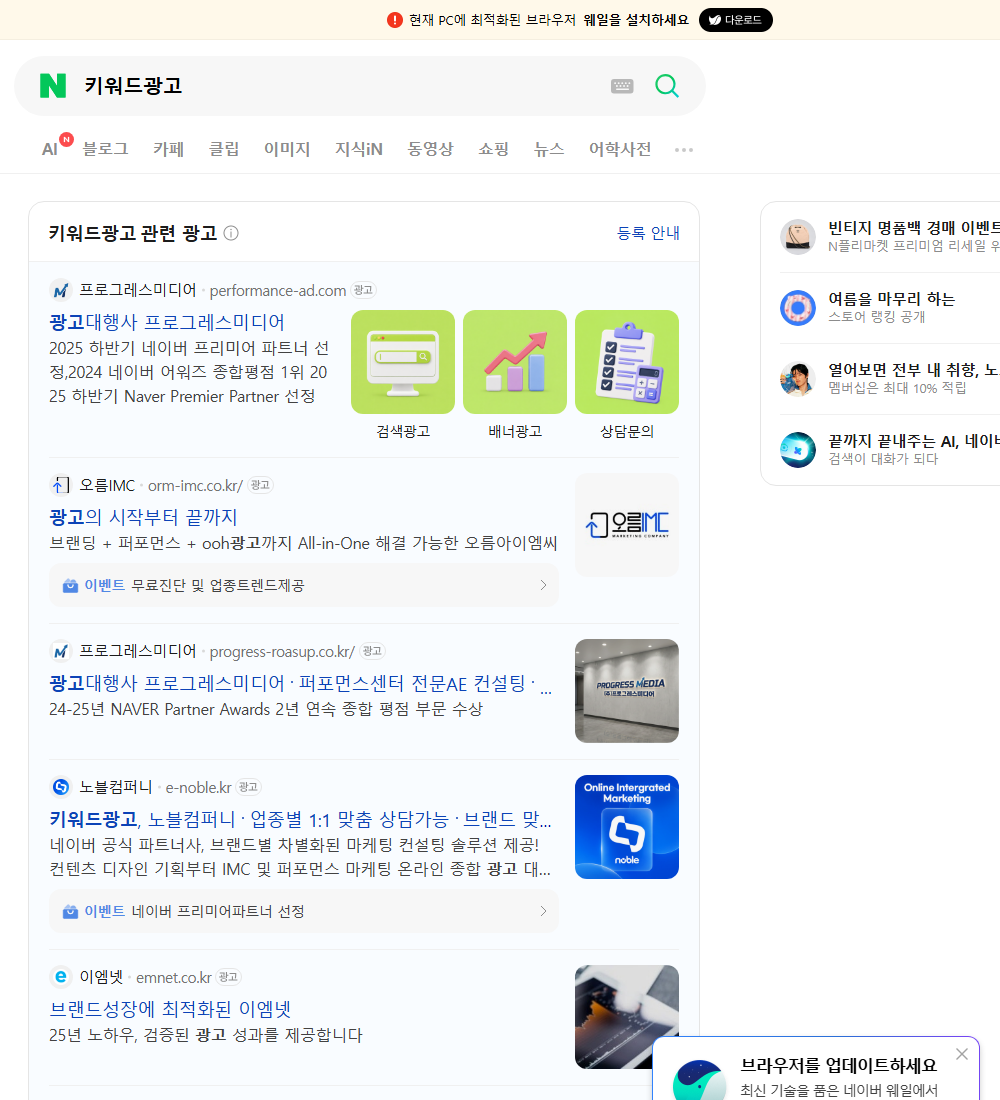Viewport: 1000px width, 1100px height.
Task: Switch to the AI tab
Action: 50,149
